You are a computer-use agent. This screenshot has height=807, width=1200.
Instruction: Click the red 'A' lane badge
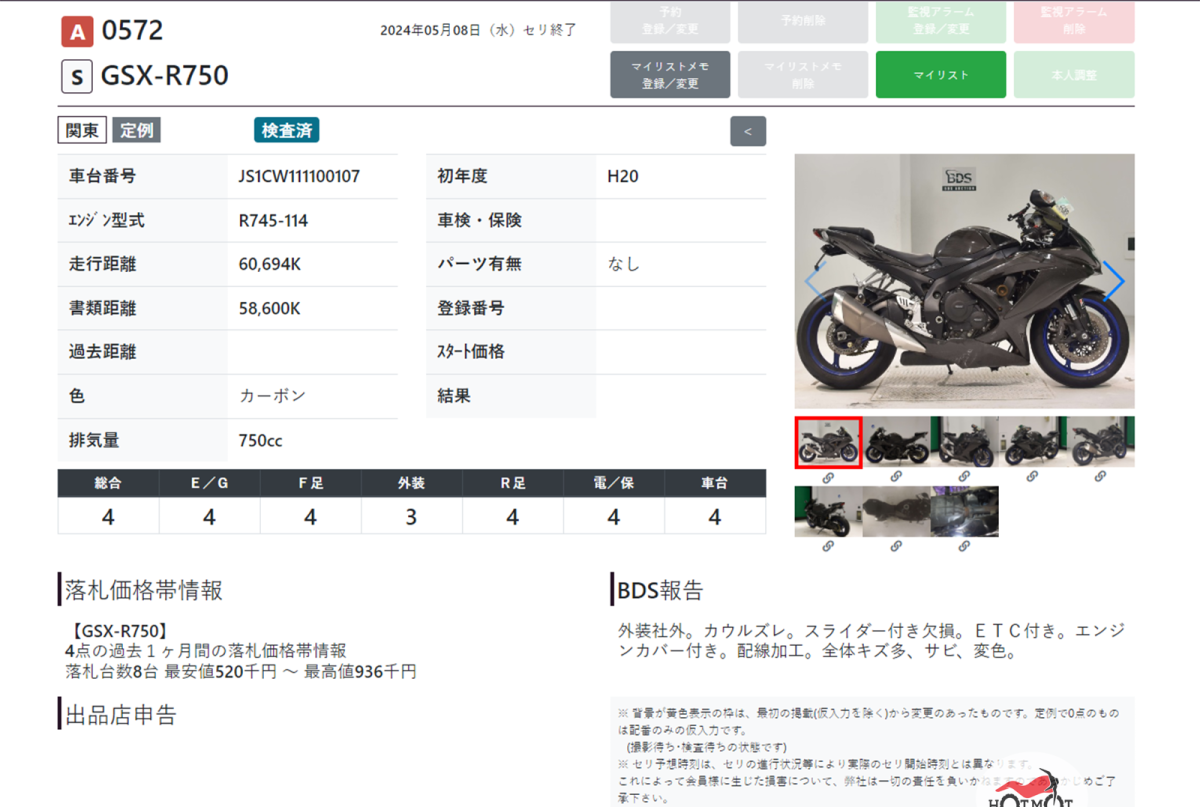click(x=77, y=32)
